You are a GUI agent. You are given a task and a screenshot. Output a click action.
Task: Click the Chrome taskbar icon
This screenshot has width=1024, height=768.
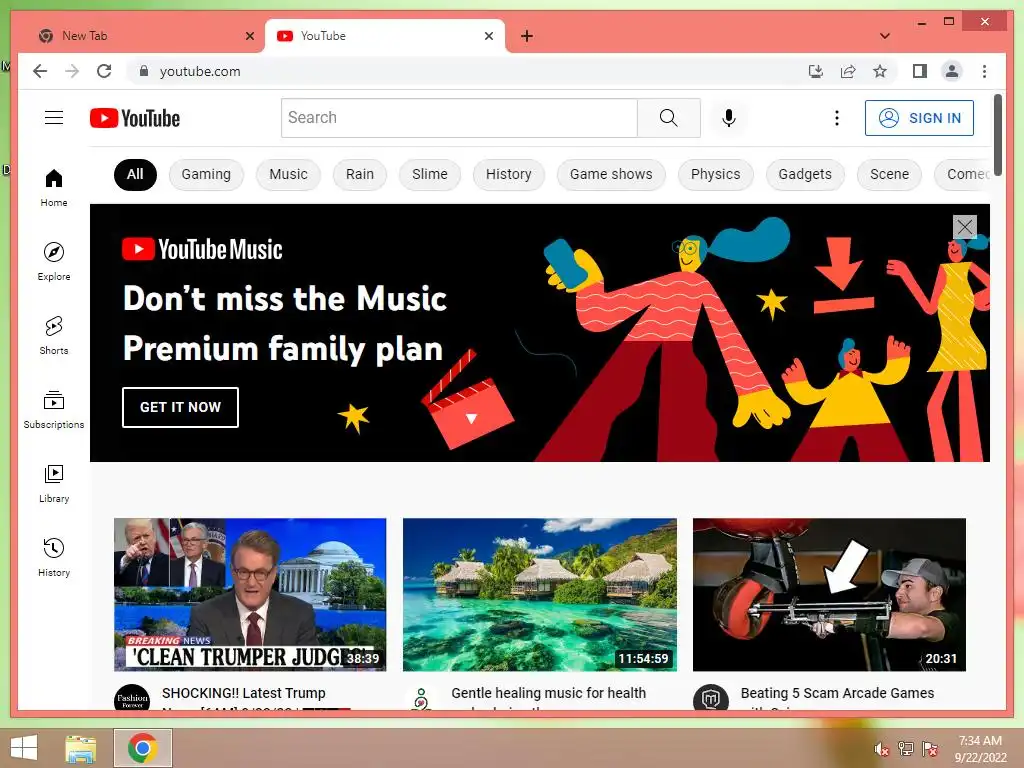tap(143, 748)
